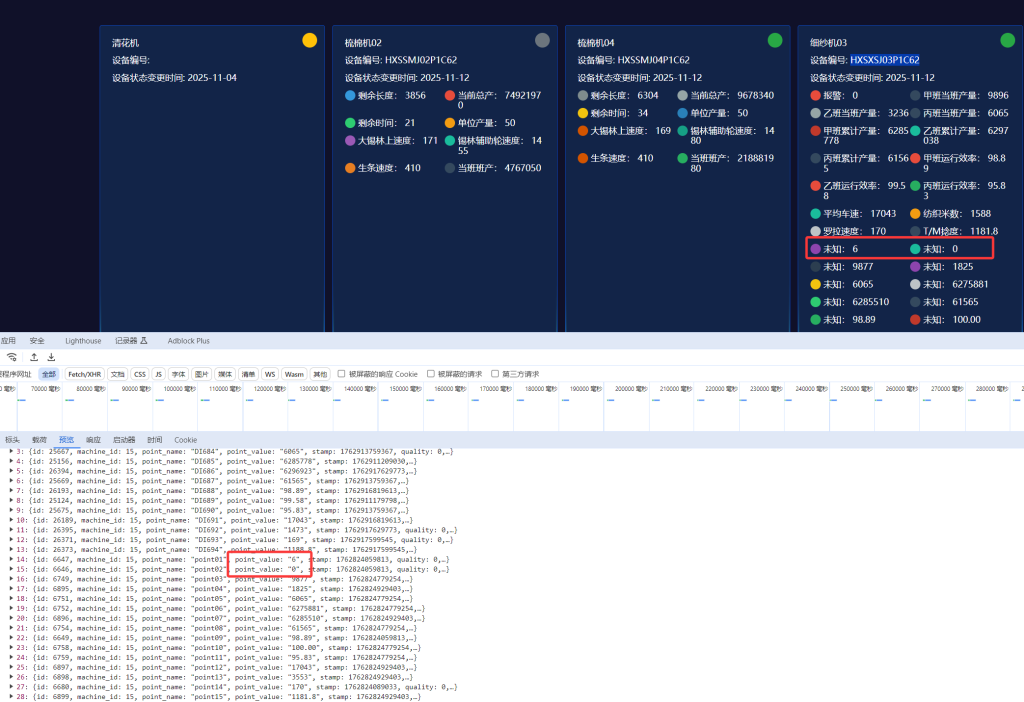The image size is (1024, 702).
Task: Click the import HAR upload icon
Action: point(34,357)
